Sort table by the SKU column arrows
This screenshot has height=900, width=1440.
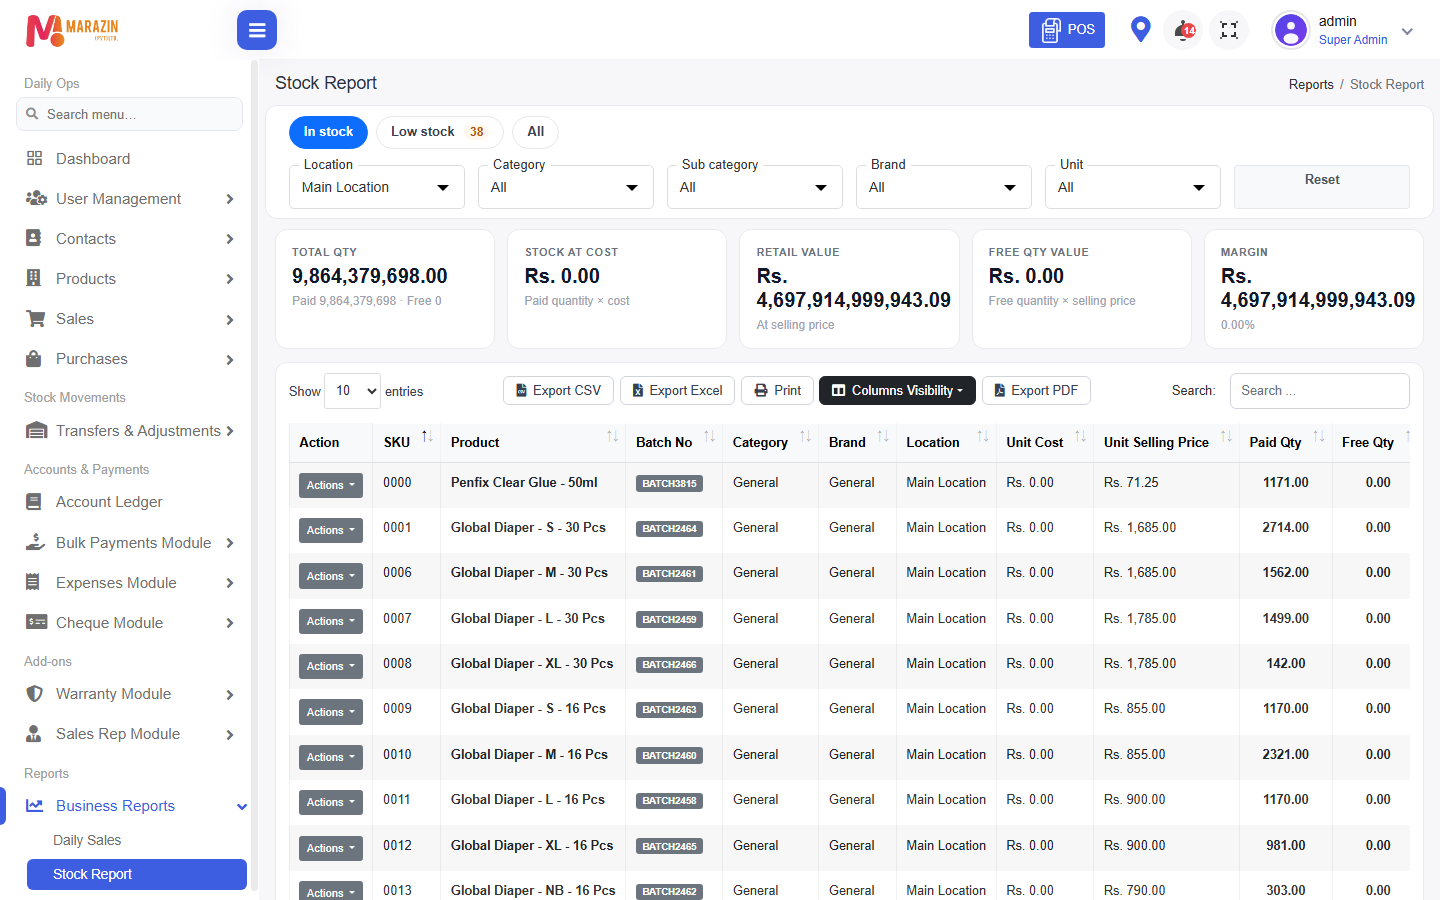coord(427,436)
